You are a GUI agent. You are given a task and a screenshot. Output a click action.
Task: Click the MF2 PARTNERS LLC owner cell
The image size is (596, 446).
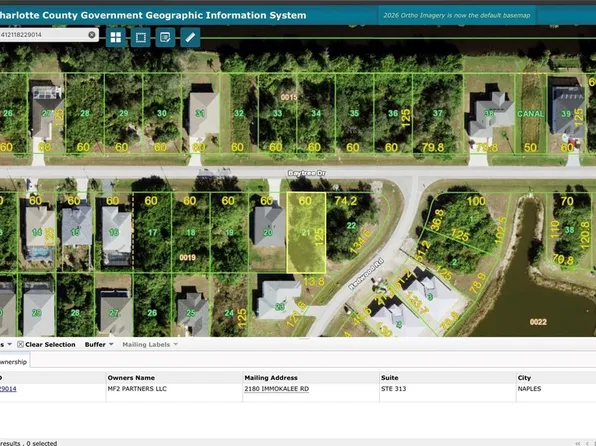coord(137,389)
